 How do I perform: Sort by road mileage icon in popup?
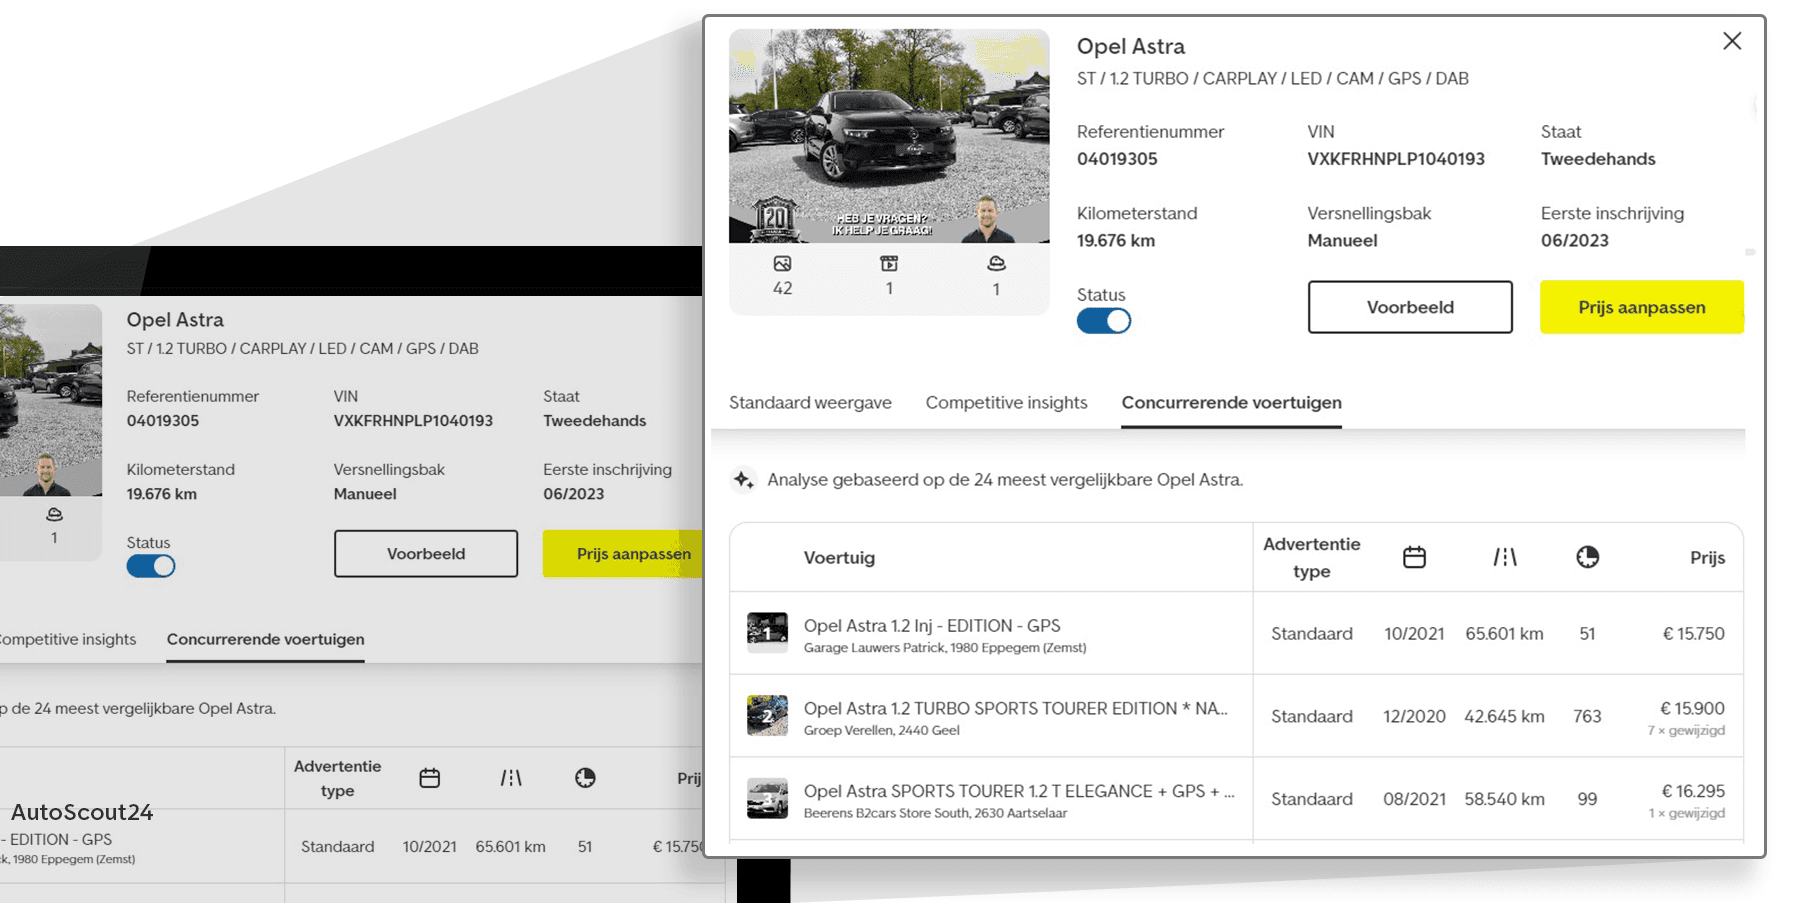click(x=1505, y=557)
